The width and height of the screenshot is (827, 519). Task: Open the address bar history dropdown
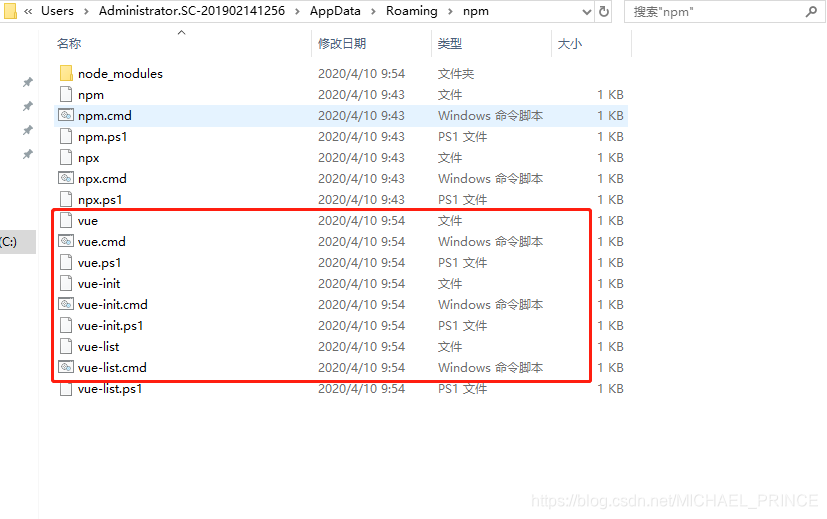[586, 12]
